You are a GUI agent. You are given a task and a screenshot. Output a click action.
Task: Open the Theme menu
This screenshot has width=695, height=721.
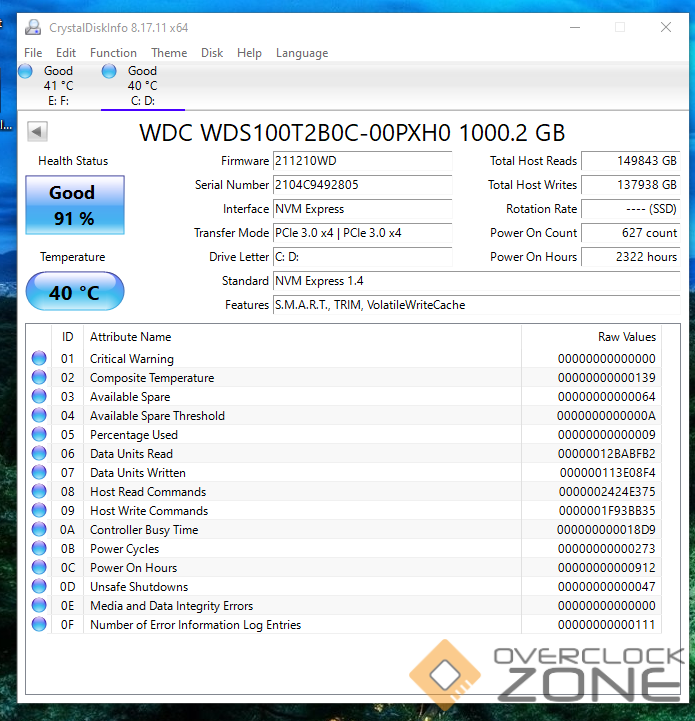169,53
